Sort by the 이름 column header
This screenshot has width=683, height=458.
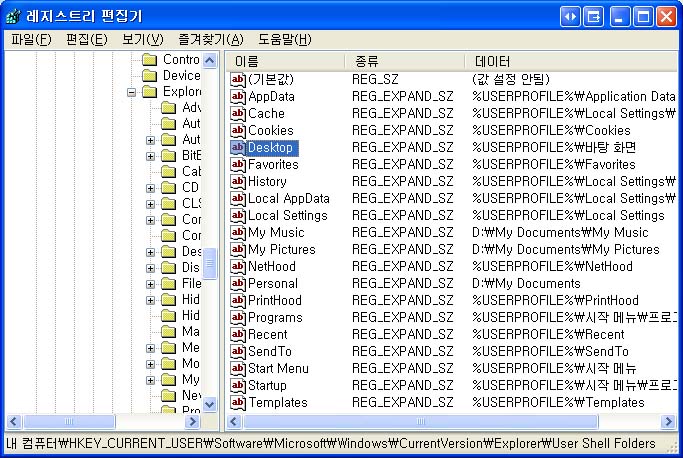pos(285,61)
